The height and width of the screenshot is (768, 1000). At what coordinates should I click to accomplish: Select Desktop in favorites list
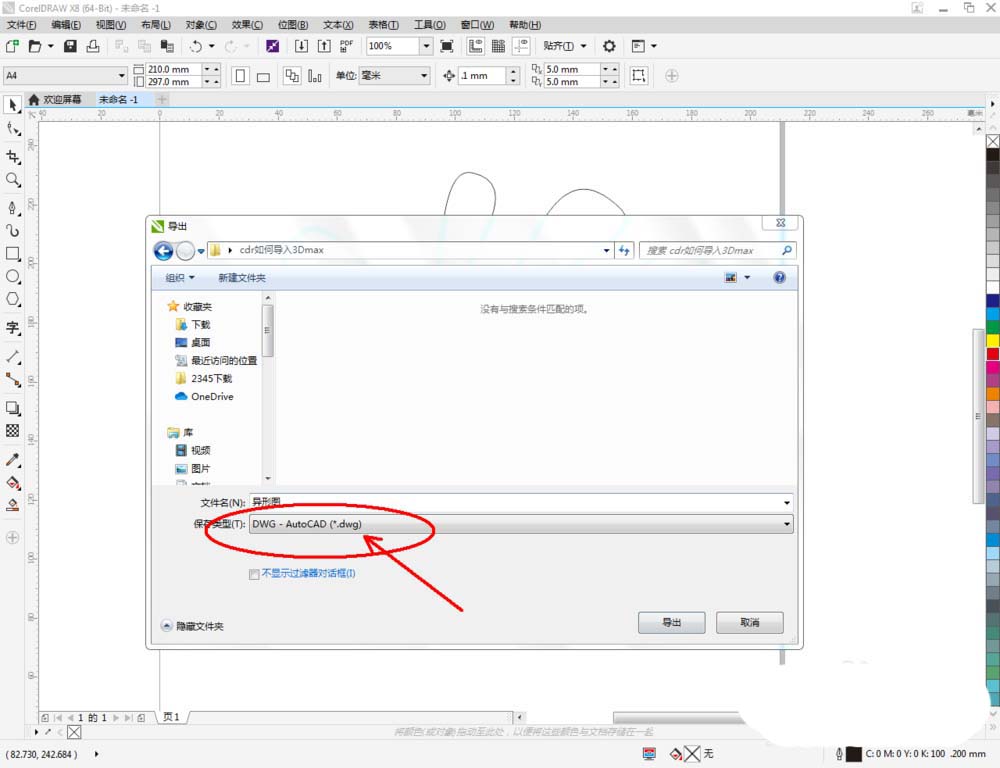pos(193,343)
